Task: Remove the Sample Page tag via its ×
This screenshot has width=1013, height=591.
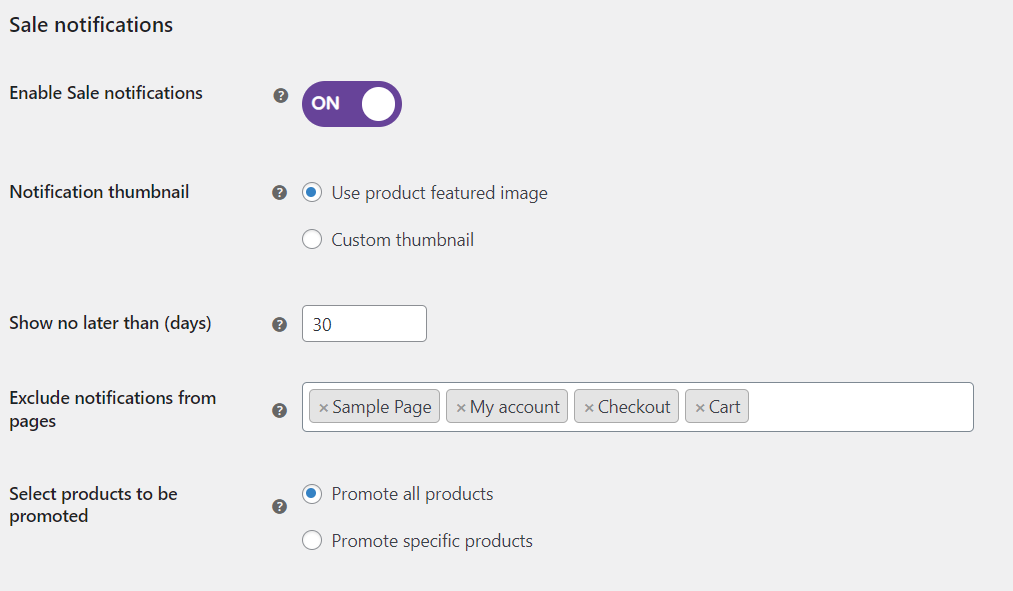Action: (x=323, y=408)
